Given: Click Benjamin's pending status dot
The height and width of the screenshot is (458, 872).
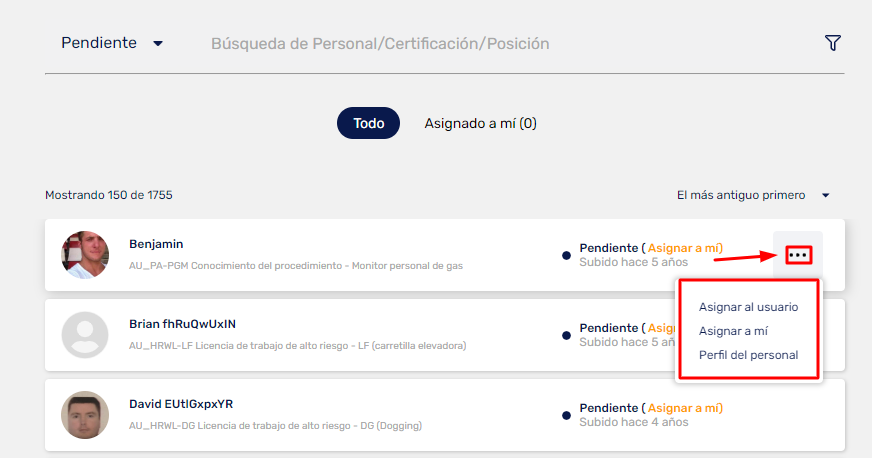Looking at the screenshot, I should pos(566,256).
